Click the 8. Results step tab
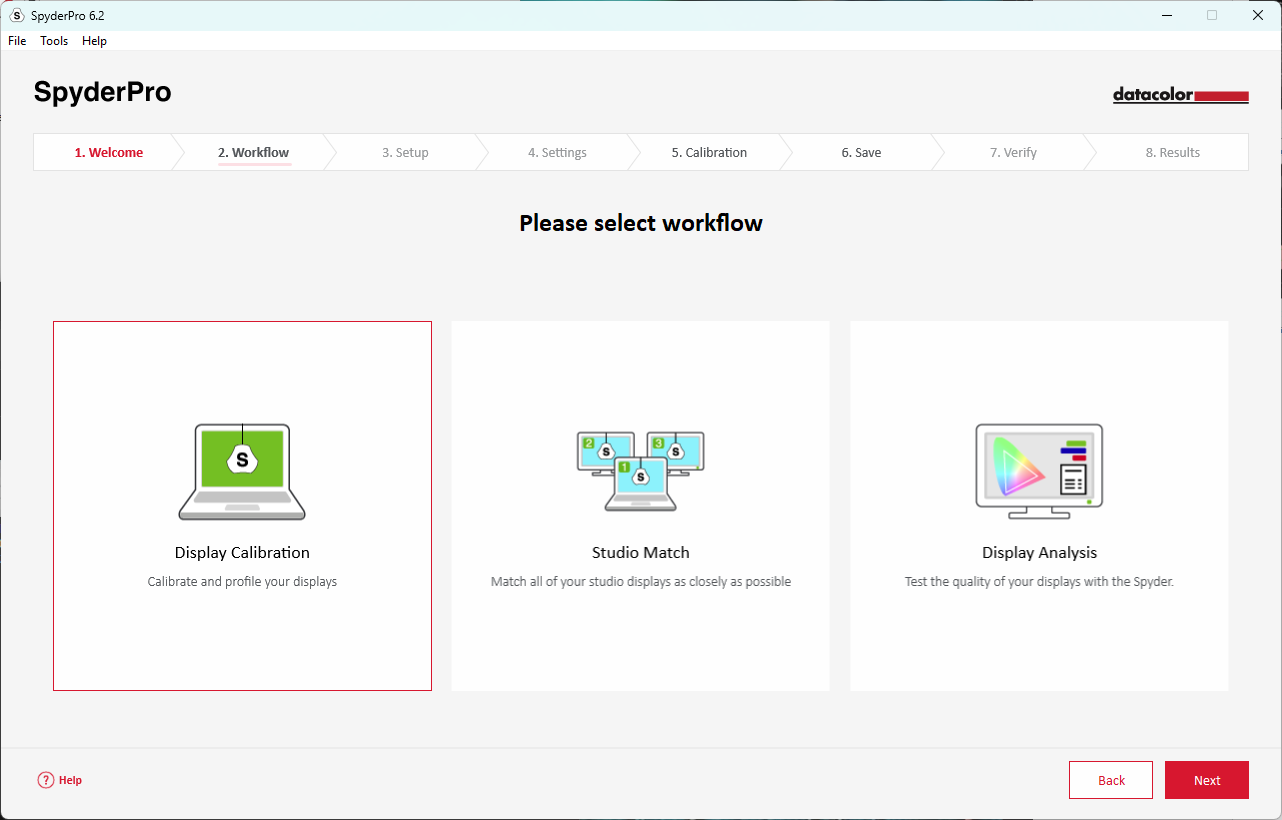The image size is (1282, 820). 1172,153
